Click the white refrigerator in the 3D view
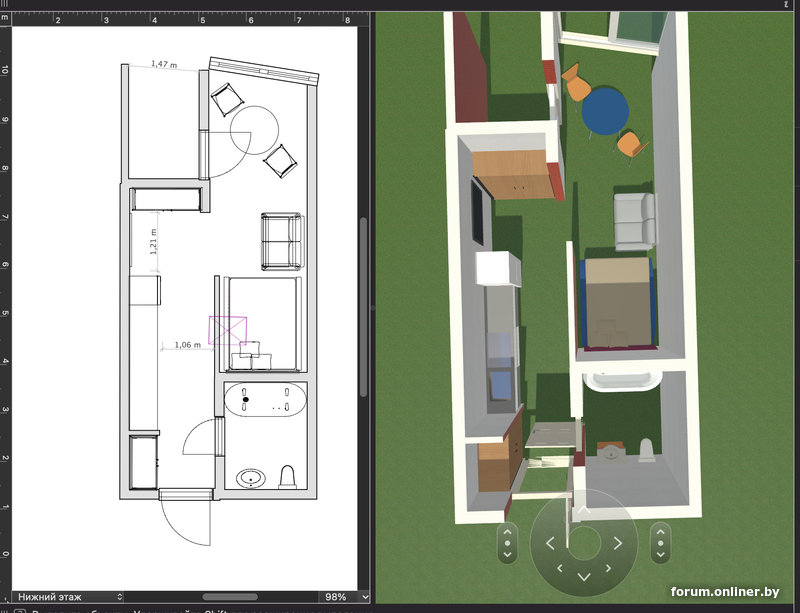The height and width of the screenshot is (613, 800). 498,268
